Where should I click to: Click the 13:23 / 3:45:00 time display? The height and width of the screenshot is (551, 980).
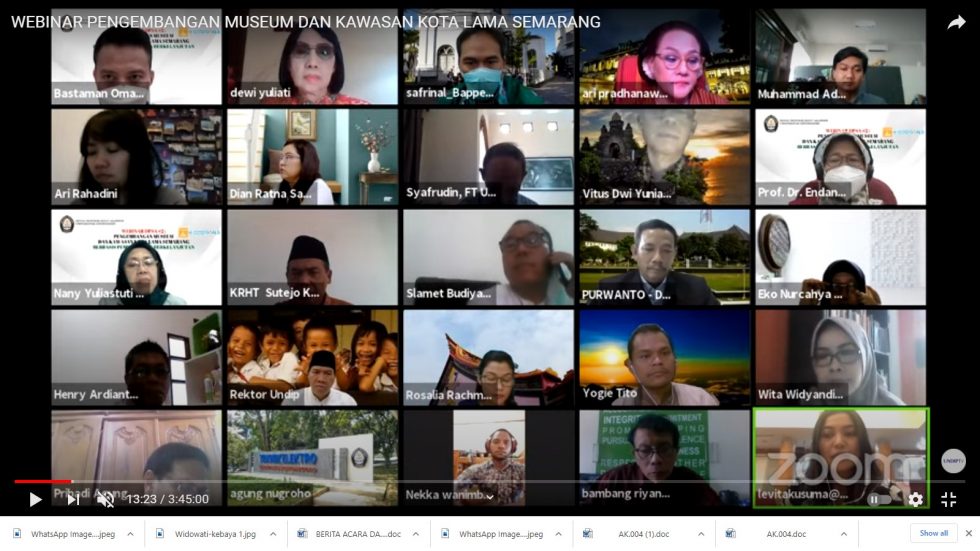point(167,499)
